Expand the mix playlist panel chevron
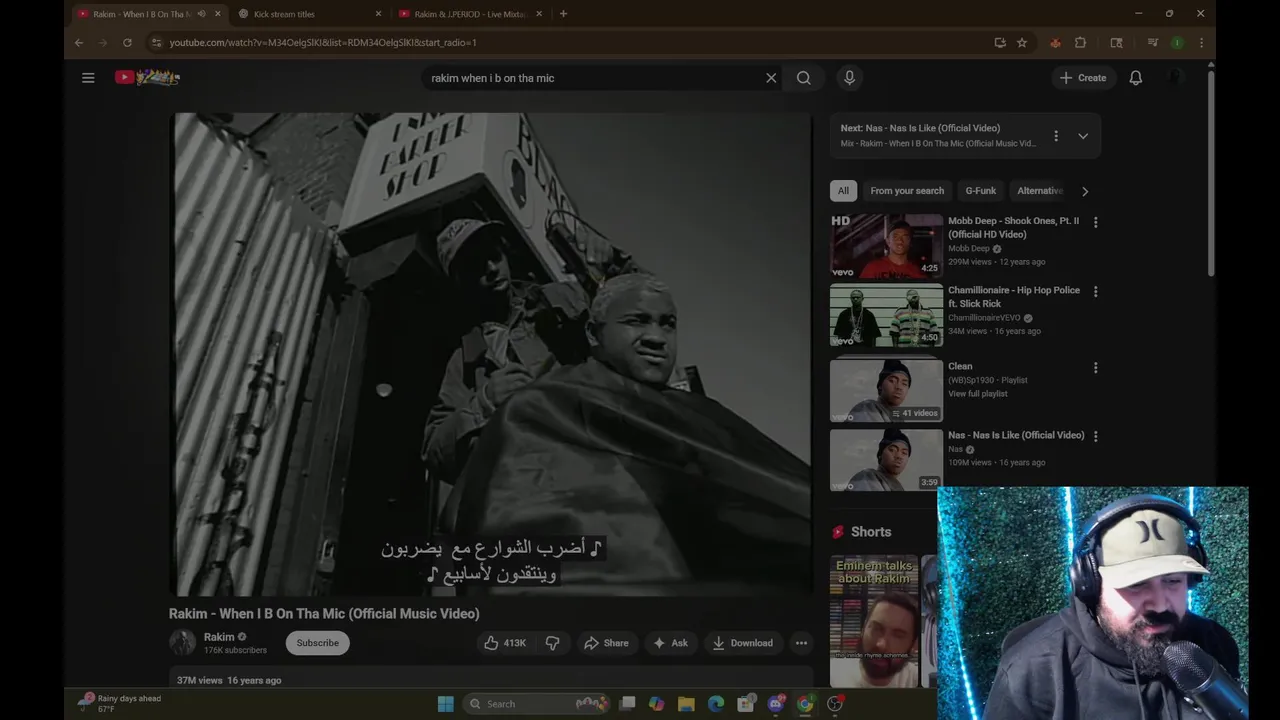Viewport: 1280px width, 720px height. (x=1083, y=136)
